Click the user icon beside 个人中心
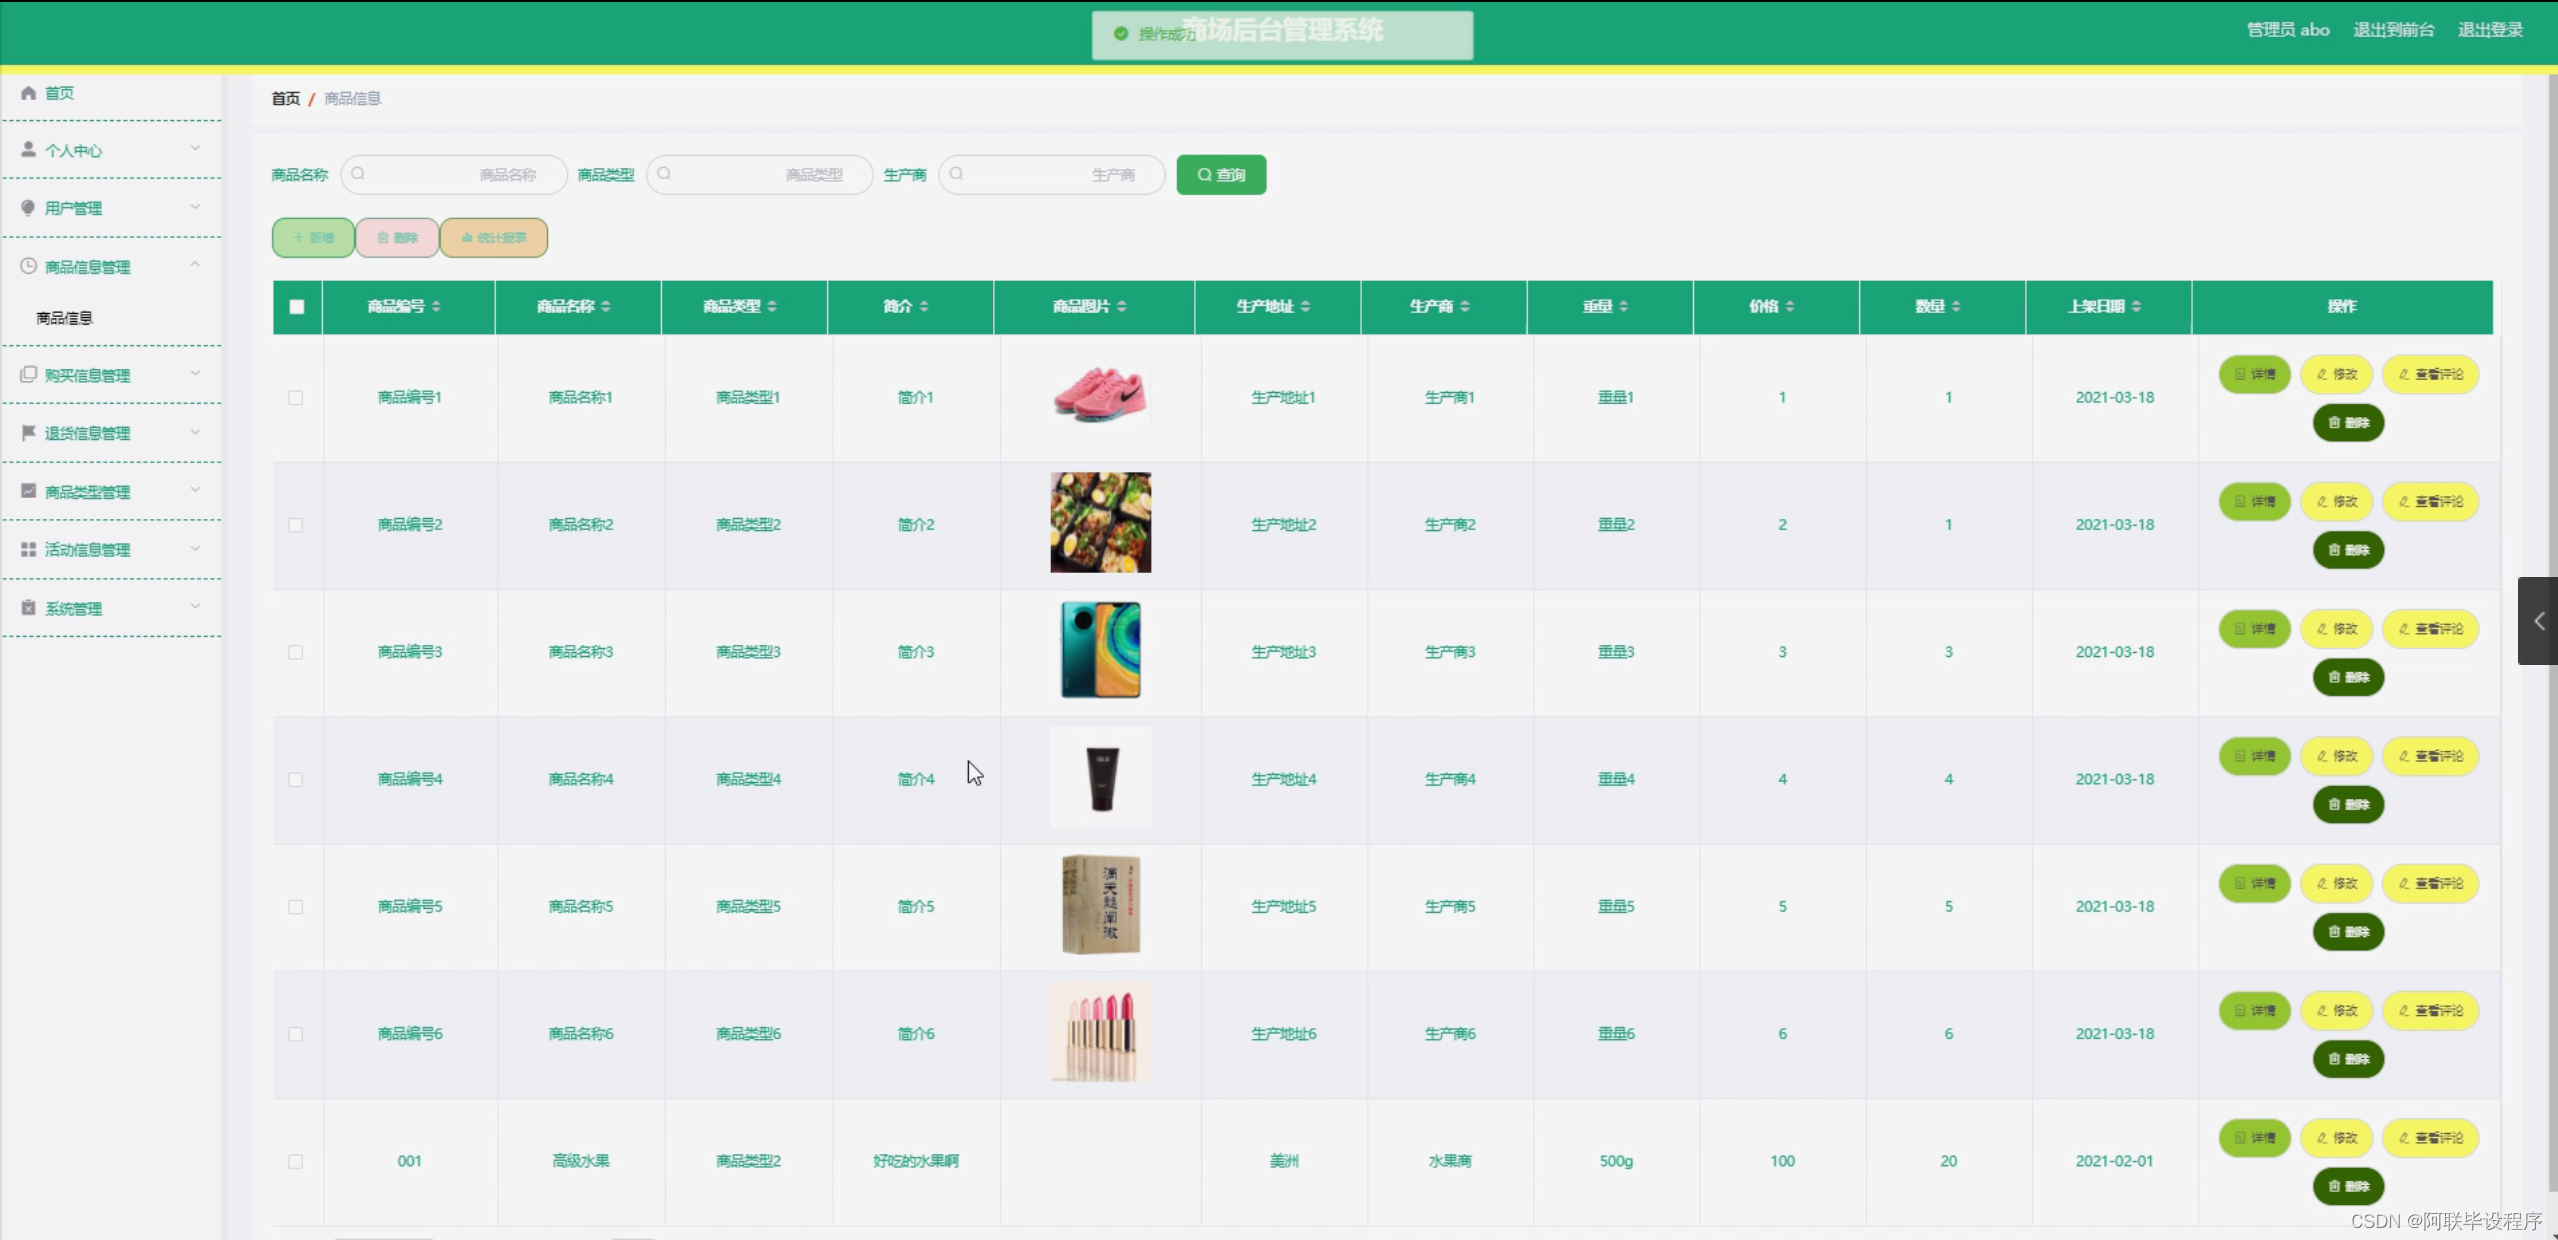 [28, 150]
